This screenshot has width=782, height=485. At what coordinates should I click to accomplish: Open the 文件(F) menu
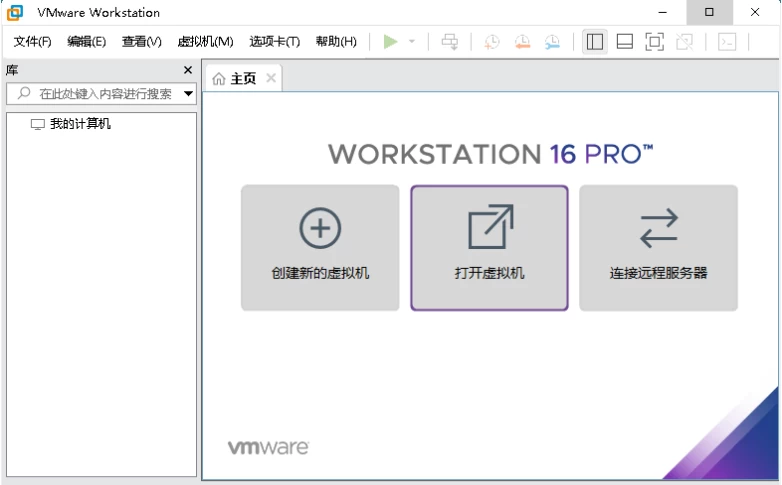pos(32,41)
